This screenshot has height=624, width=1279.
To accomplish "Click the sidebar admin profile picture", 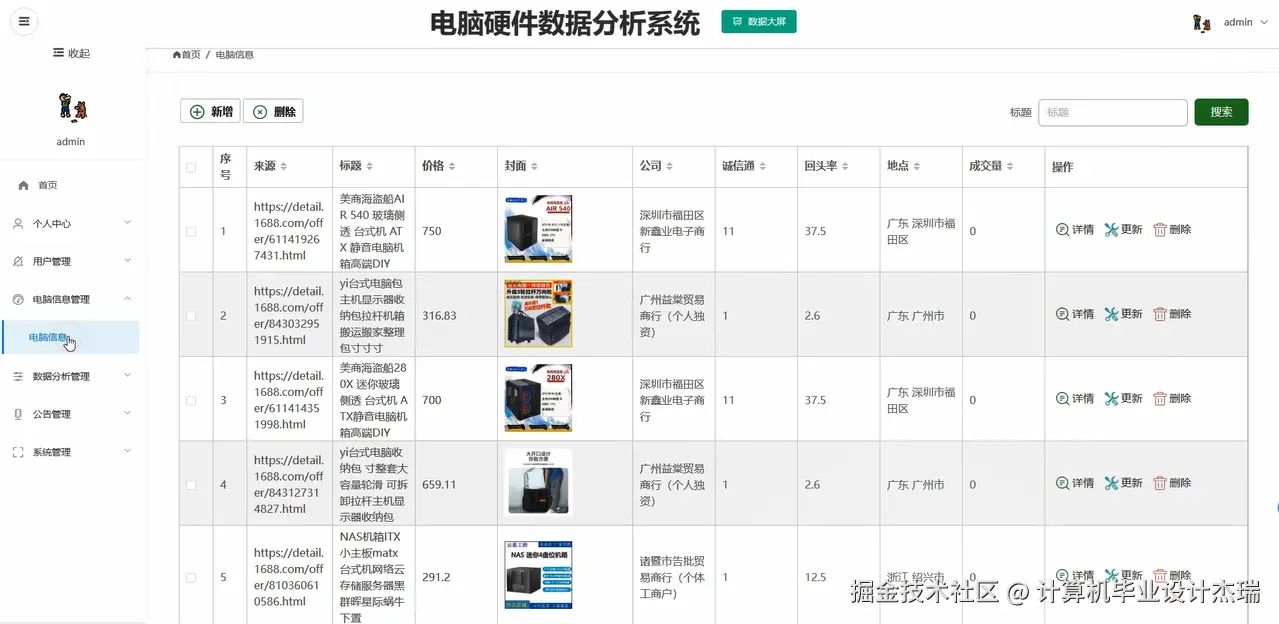I will pos(72,107).
